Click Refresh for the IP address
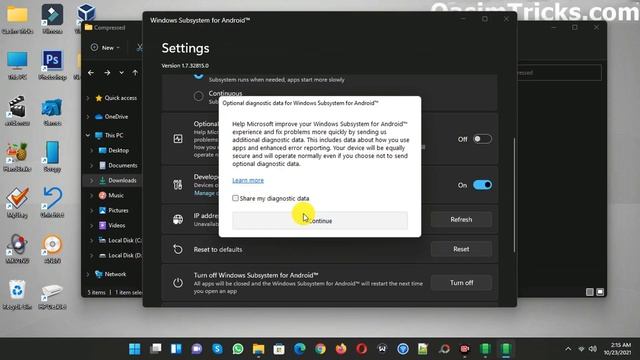 coord(461,220)
